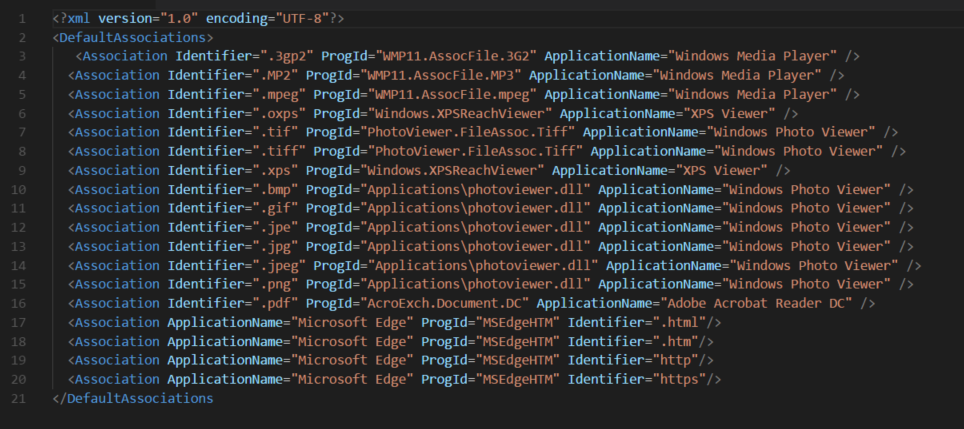Click the identifier value ".htm" on line 18
This screenshot has width=964, height=429.
pyautogui.click(x=676, y=341)
